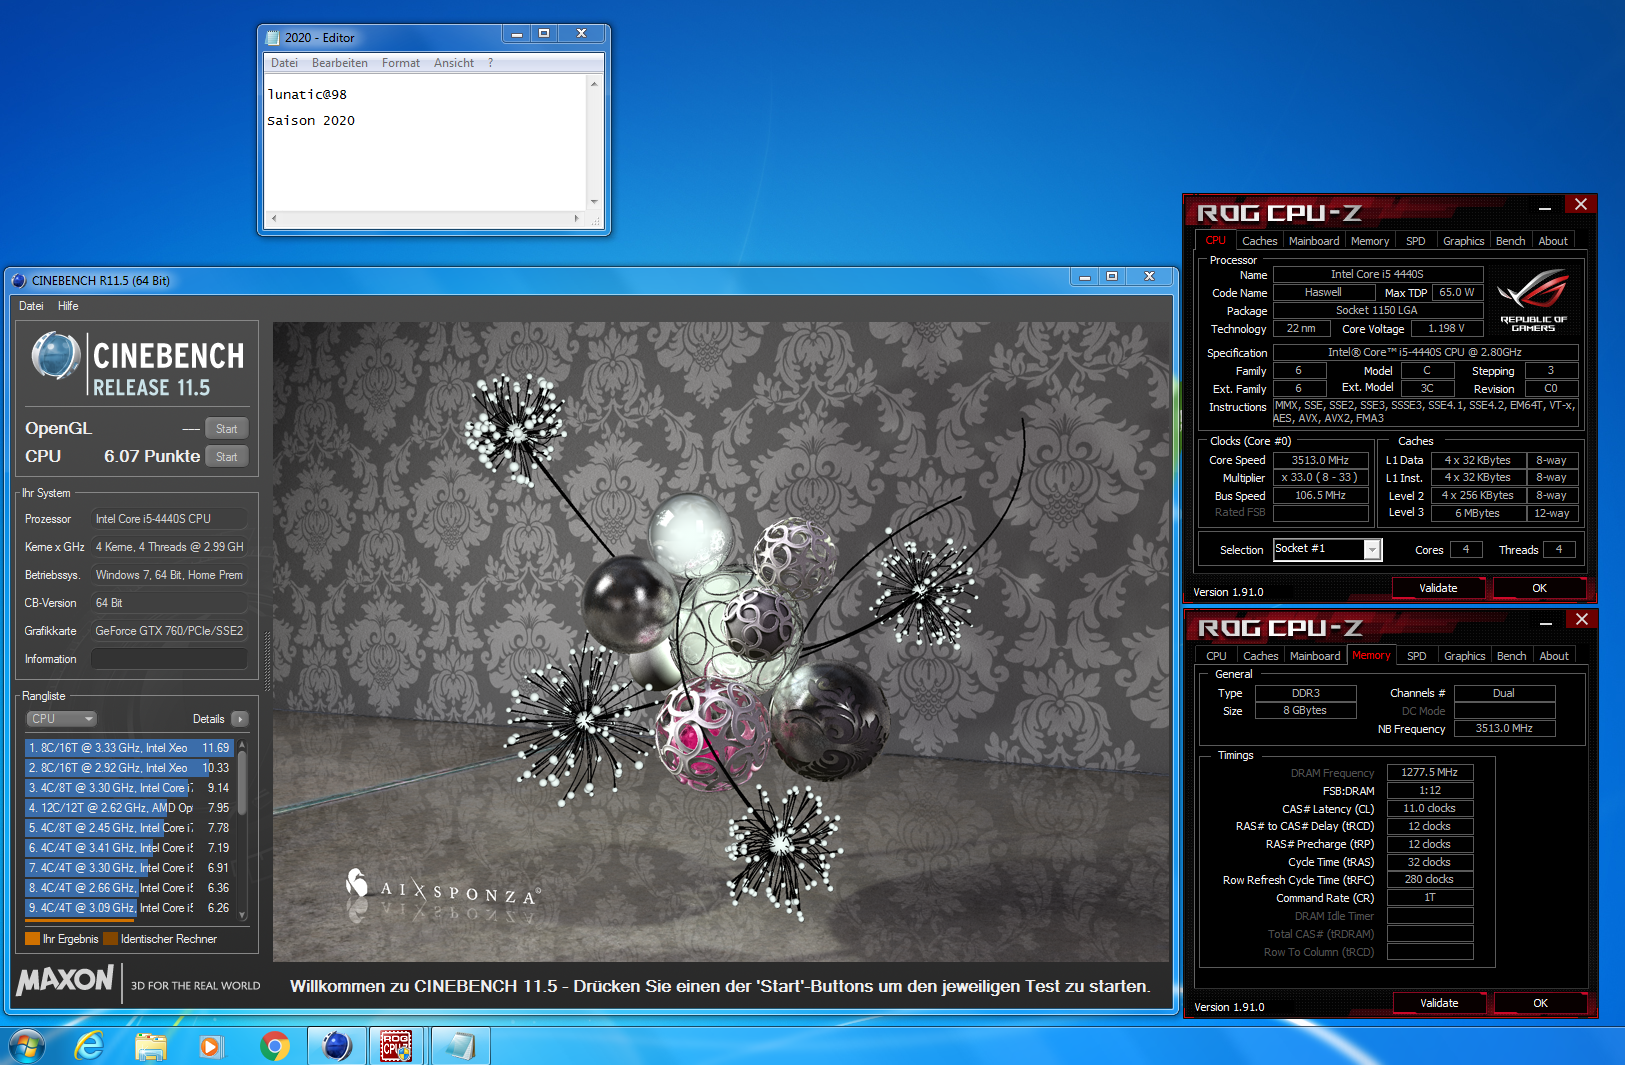
Task: Click the Rangliste vertical scrollbar
Action: 242,830
